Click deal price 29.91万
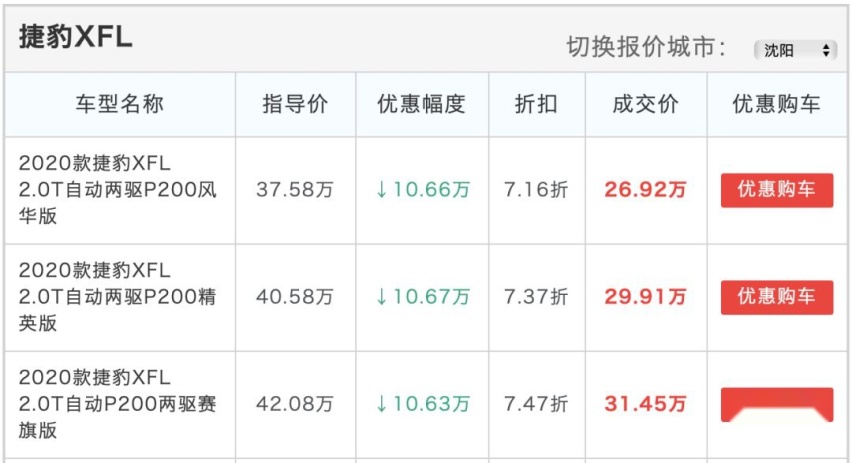 click(646, 297)
